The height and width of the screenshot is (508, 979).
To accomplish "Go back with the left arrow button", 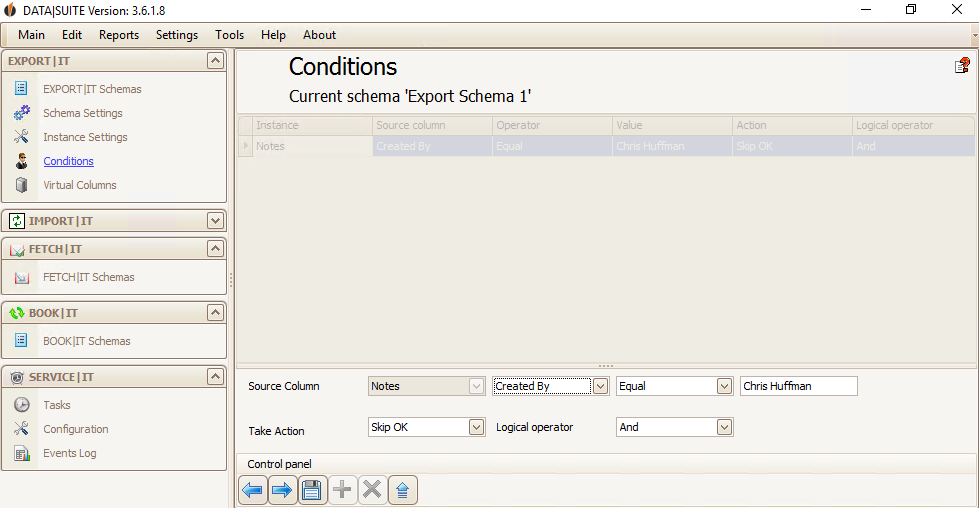I will [x=253, y=490].
